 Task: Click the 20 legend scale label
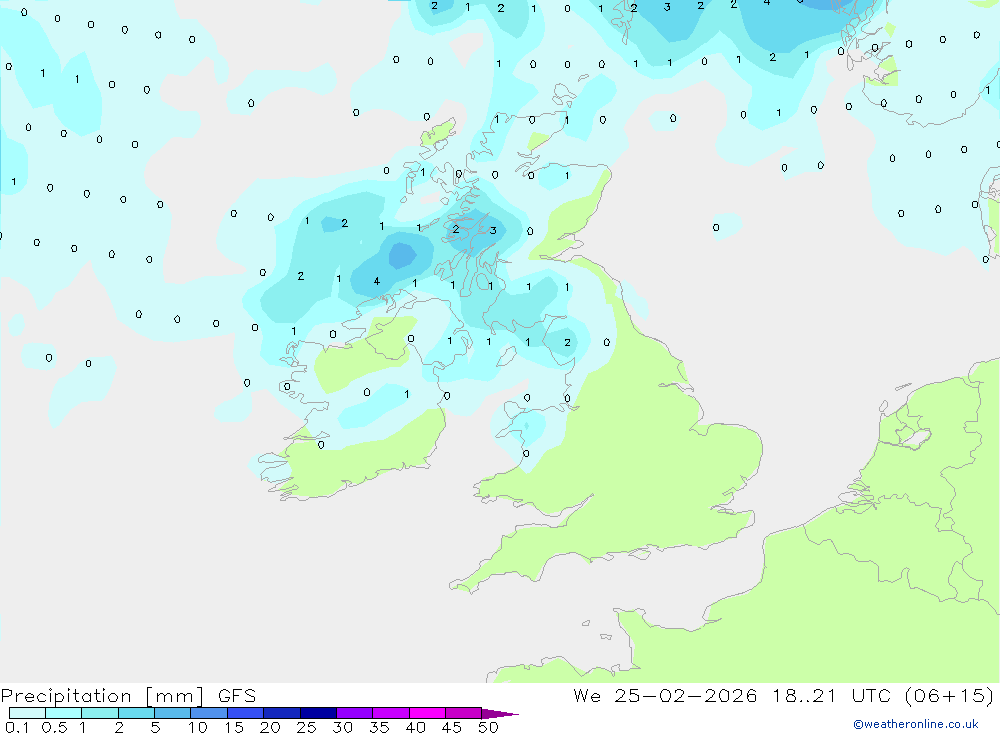pyautogui.click(x=270, y=727)
